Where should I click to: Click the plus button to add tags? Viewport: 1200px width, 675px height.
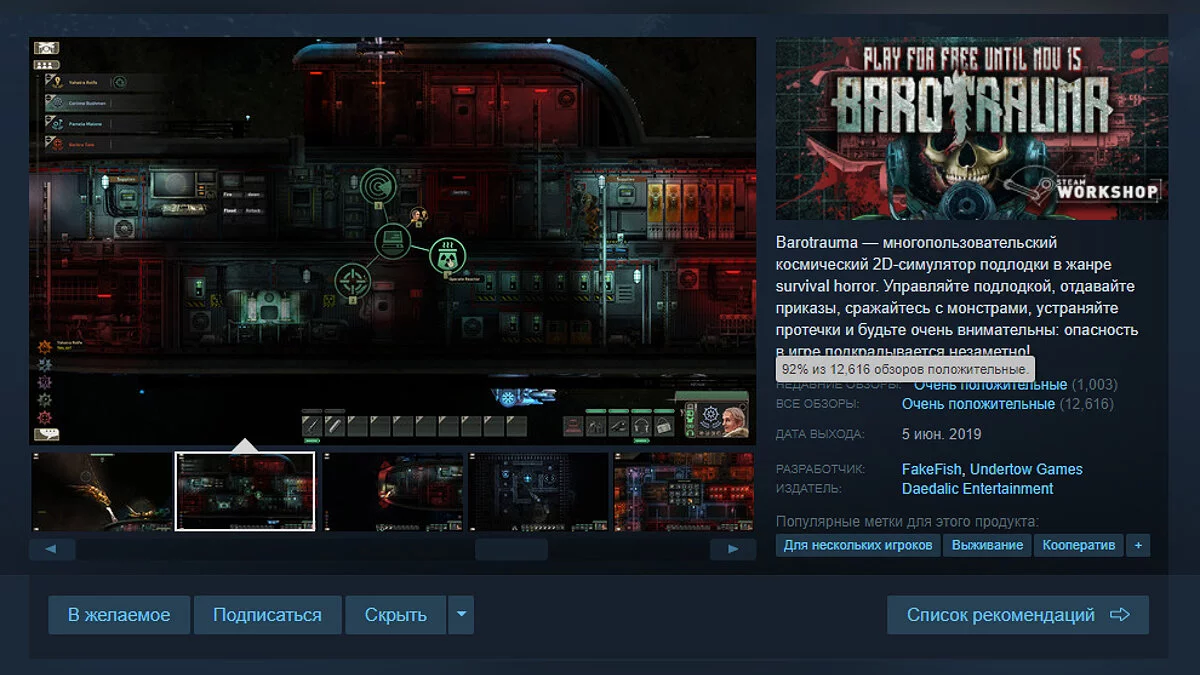tap(1137, 545)
